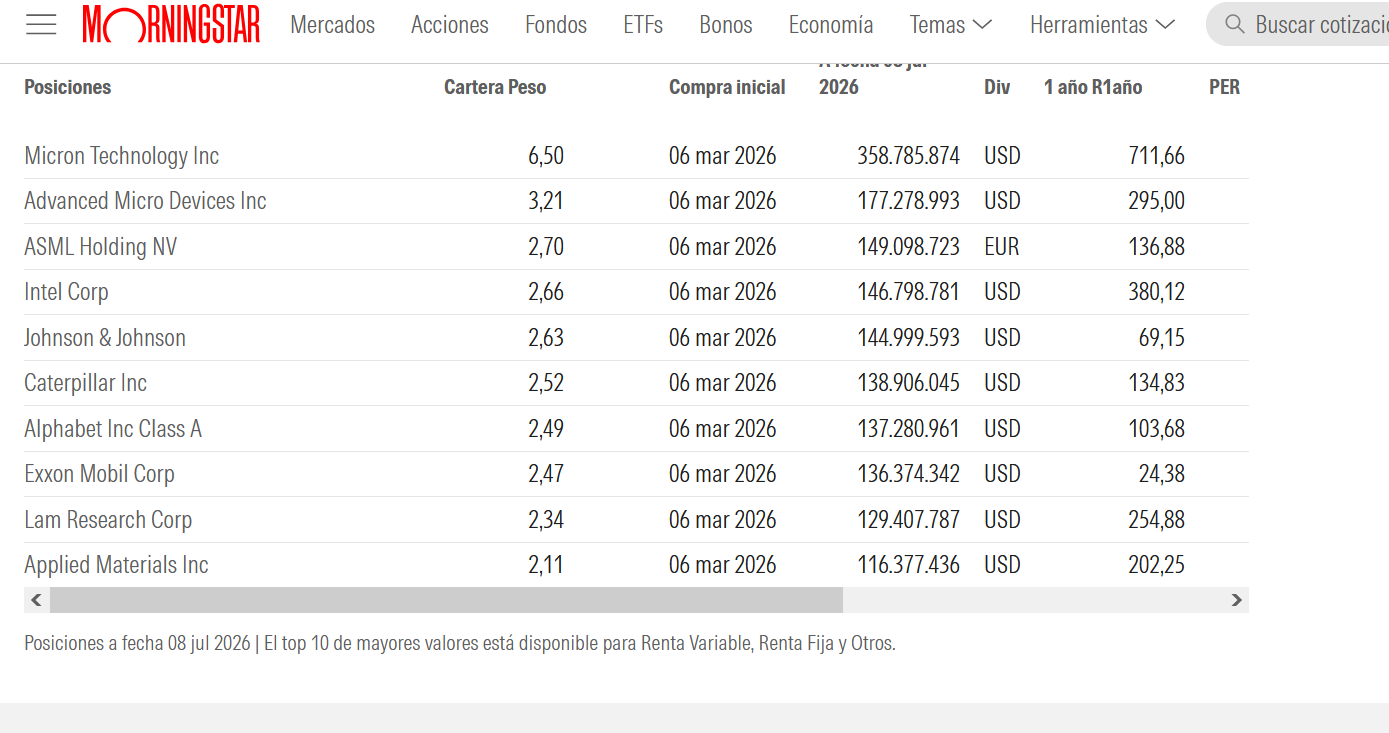Select ASML's EUR currency cell
Image resolution: width=1389 pixels, height=733 pixels.
[x=1002, y=247]
